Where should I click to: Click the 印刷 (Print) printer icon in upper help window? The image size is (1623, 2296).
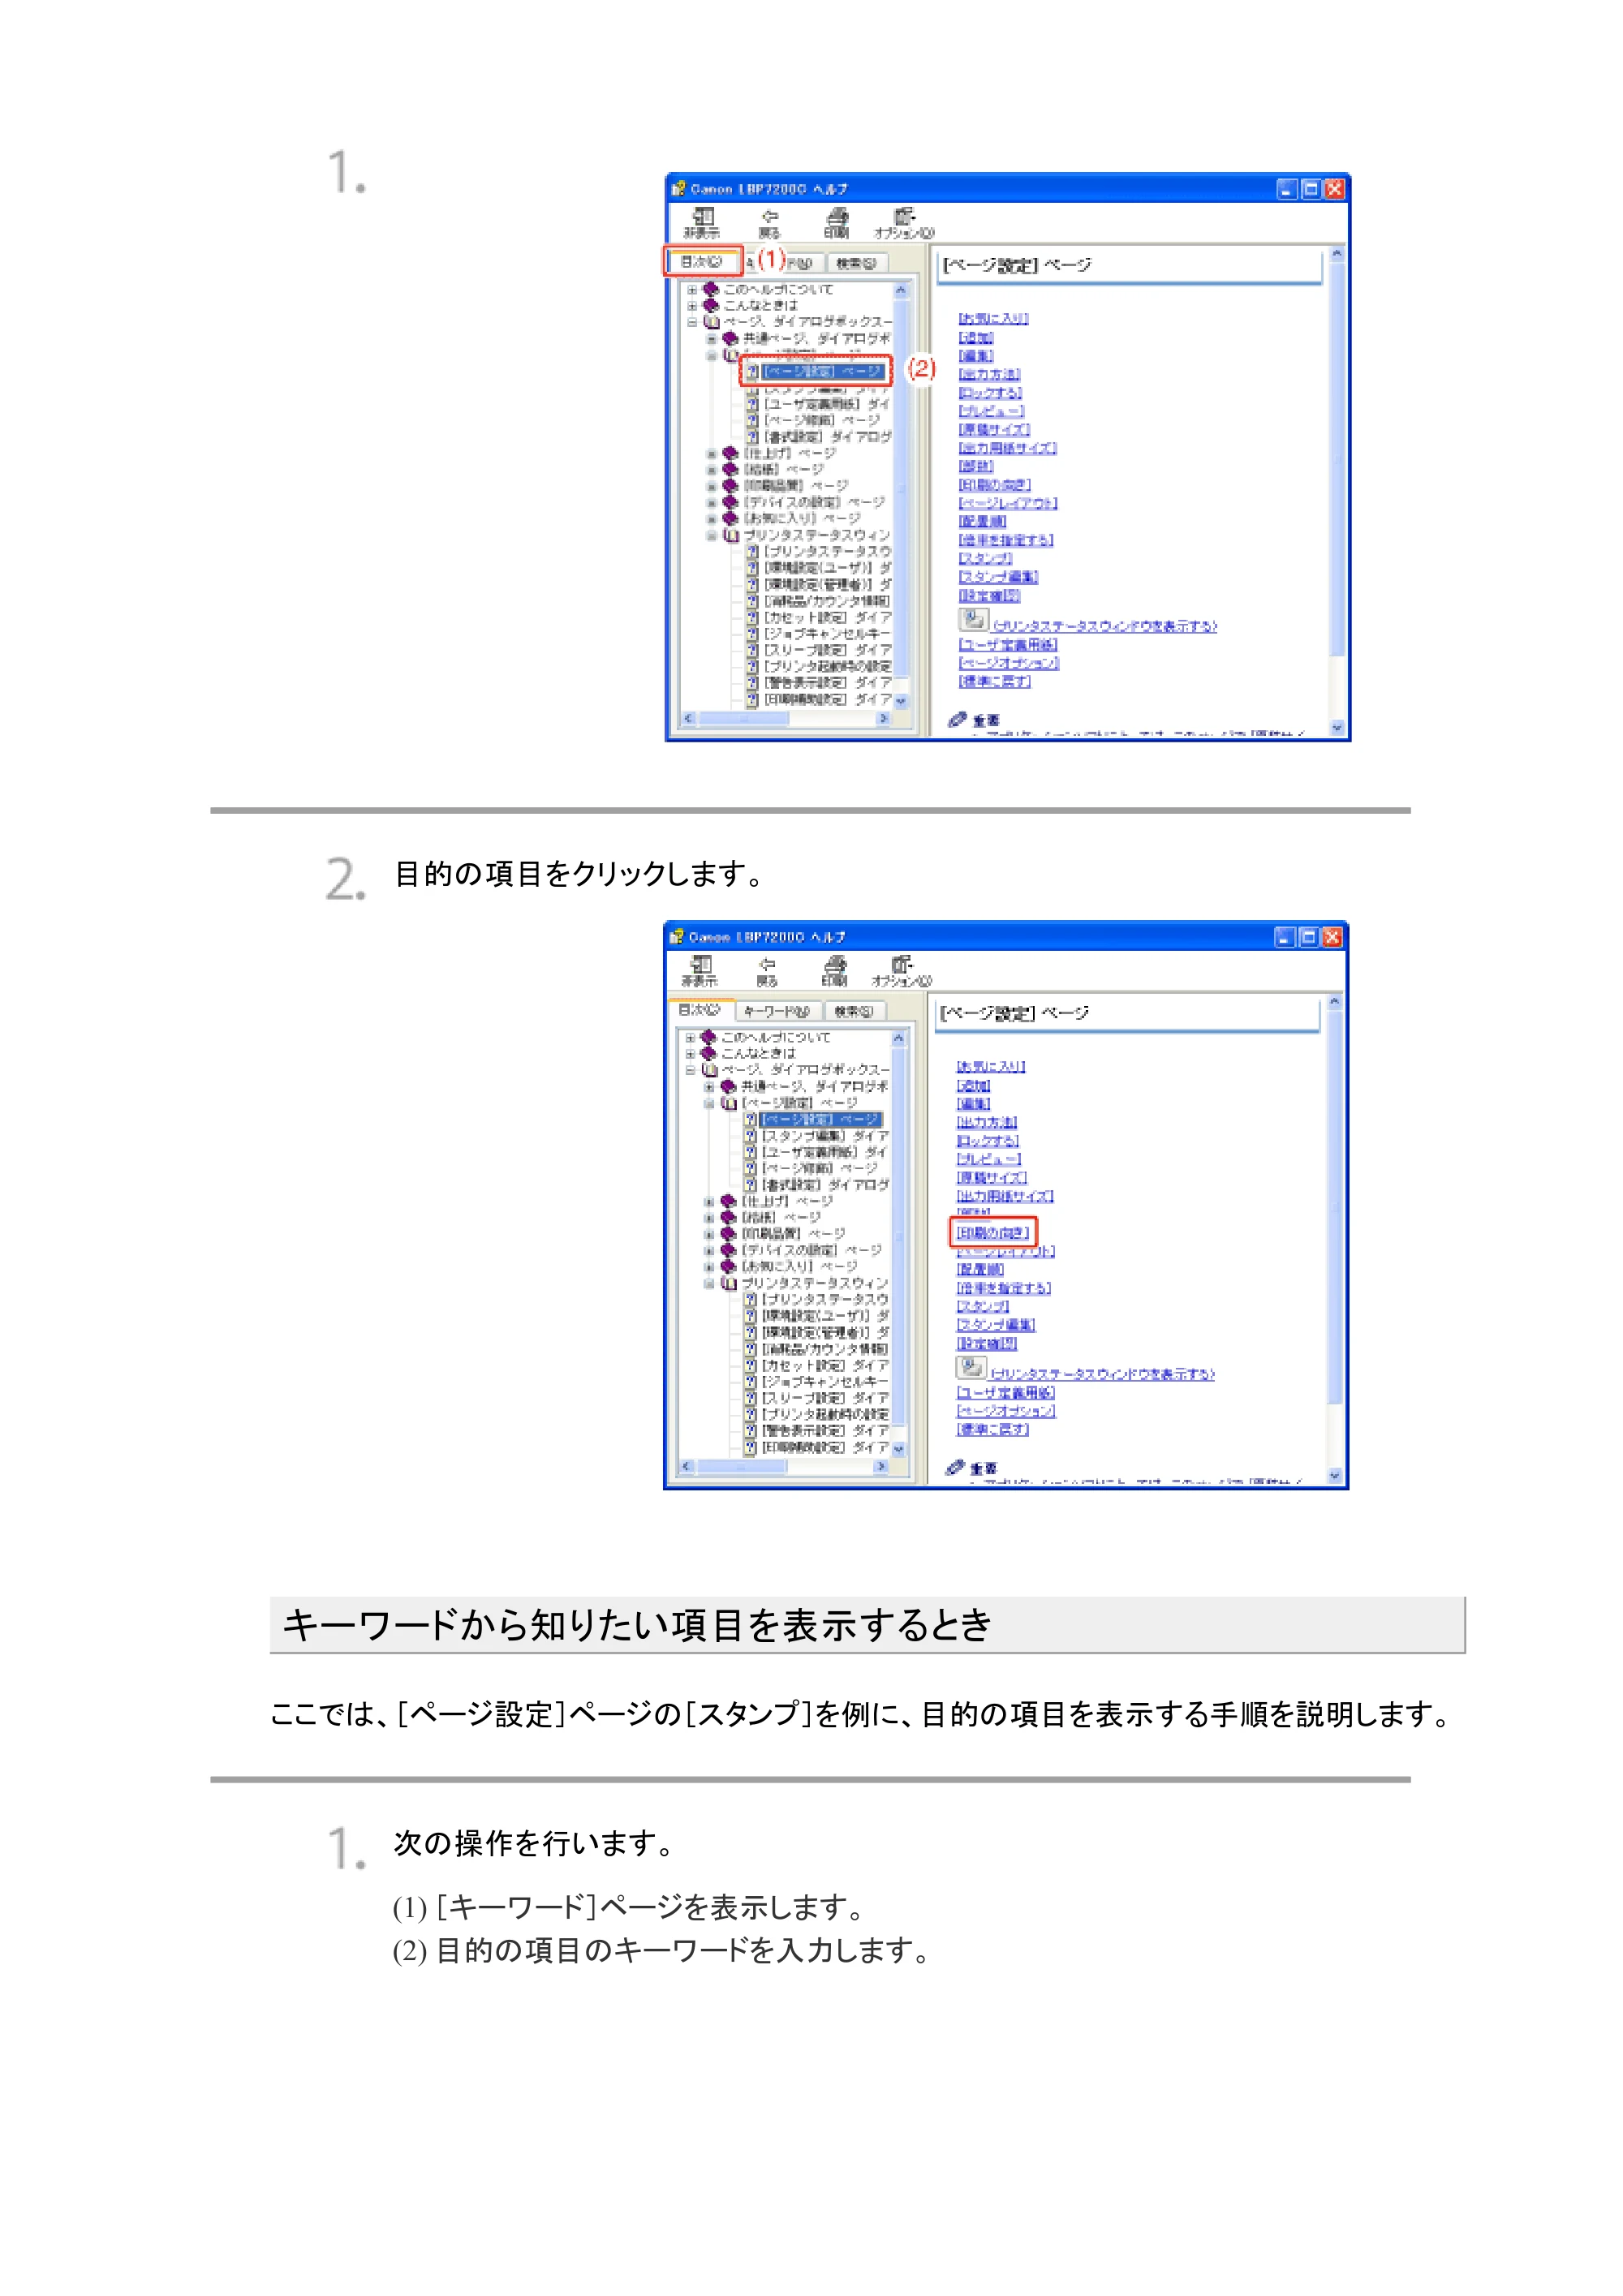point(837,217)
